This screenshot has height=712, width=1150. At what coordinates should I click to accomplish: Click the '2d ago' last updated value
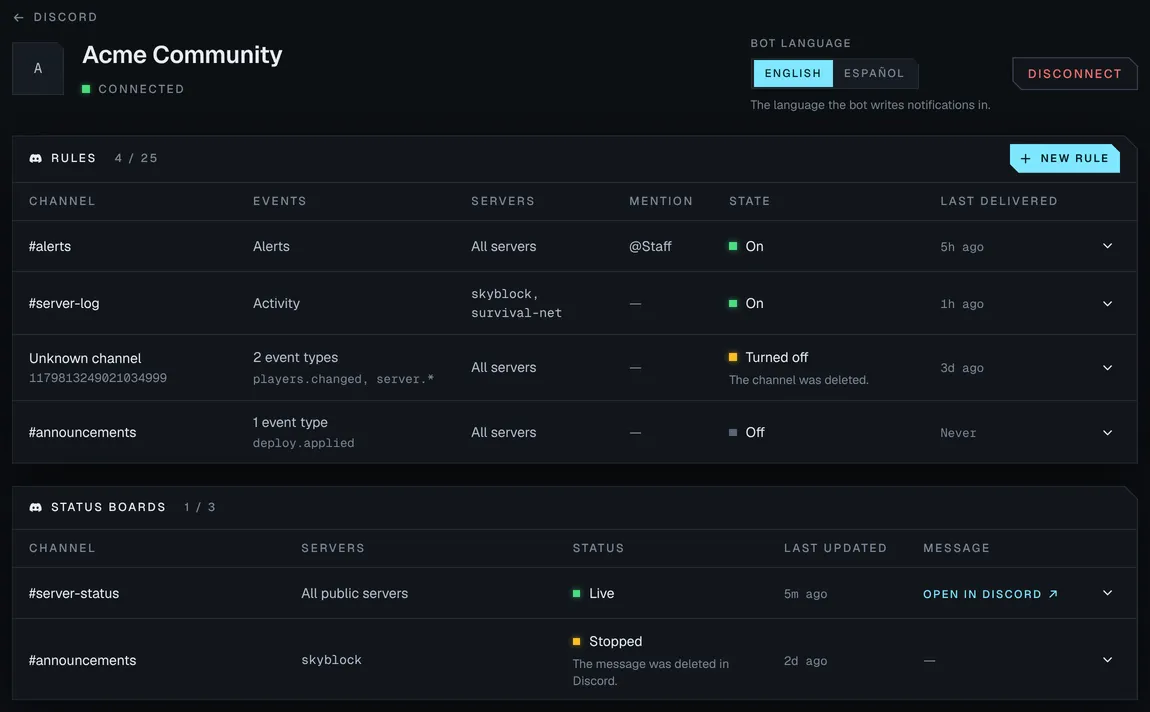click(805, 661)
